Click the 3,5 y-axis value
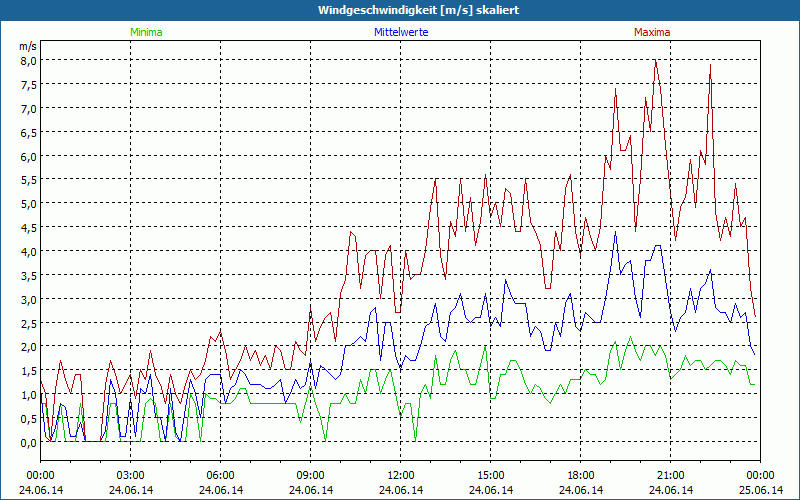The width and height of the screenshot is (800, 500). (29, 276)
